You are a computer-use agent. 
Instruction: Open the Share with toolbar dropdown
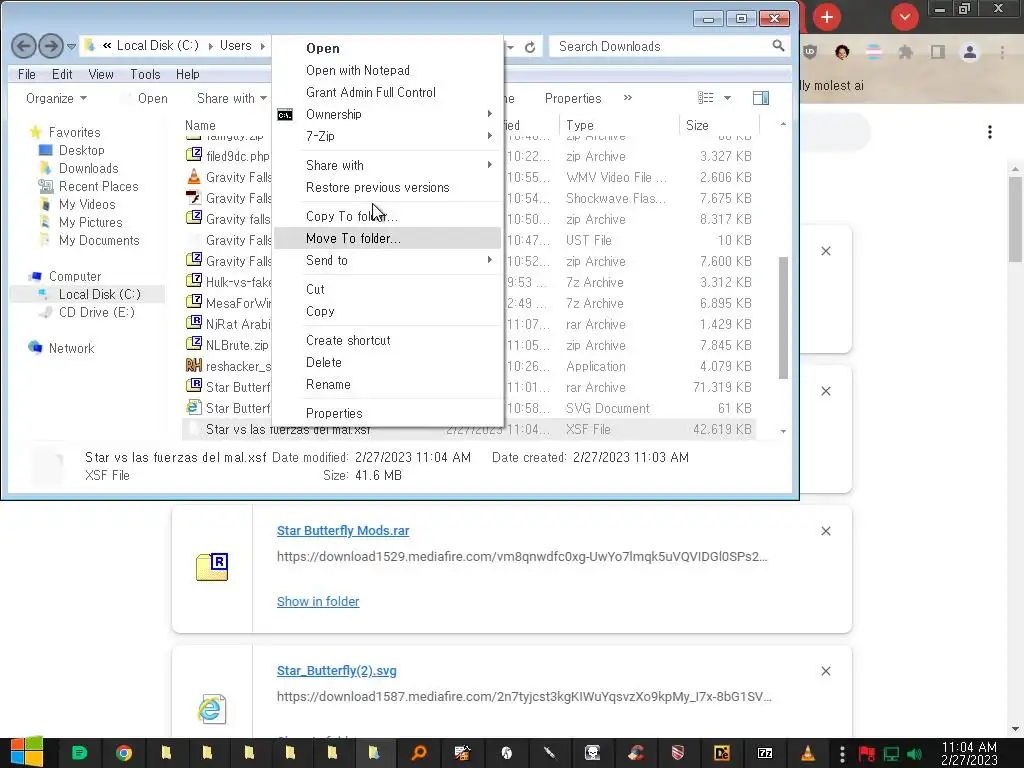pos(232,99)
